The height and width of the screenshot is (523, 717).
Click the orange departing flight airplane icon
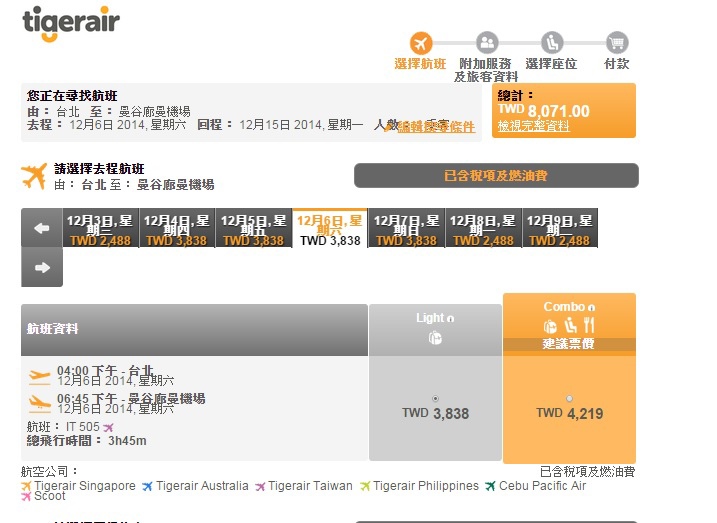pyautogui.click(x=34, y=176)
